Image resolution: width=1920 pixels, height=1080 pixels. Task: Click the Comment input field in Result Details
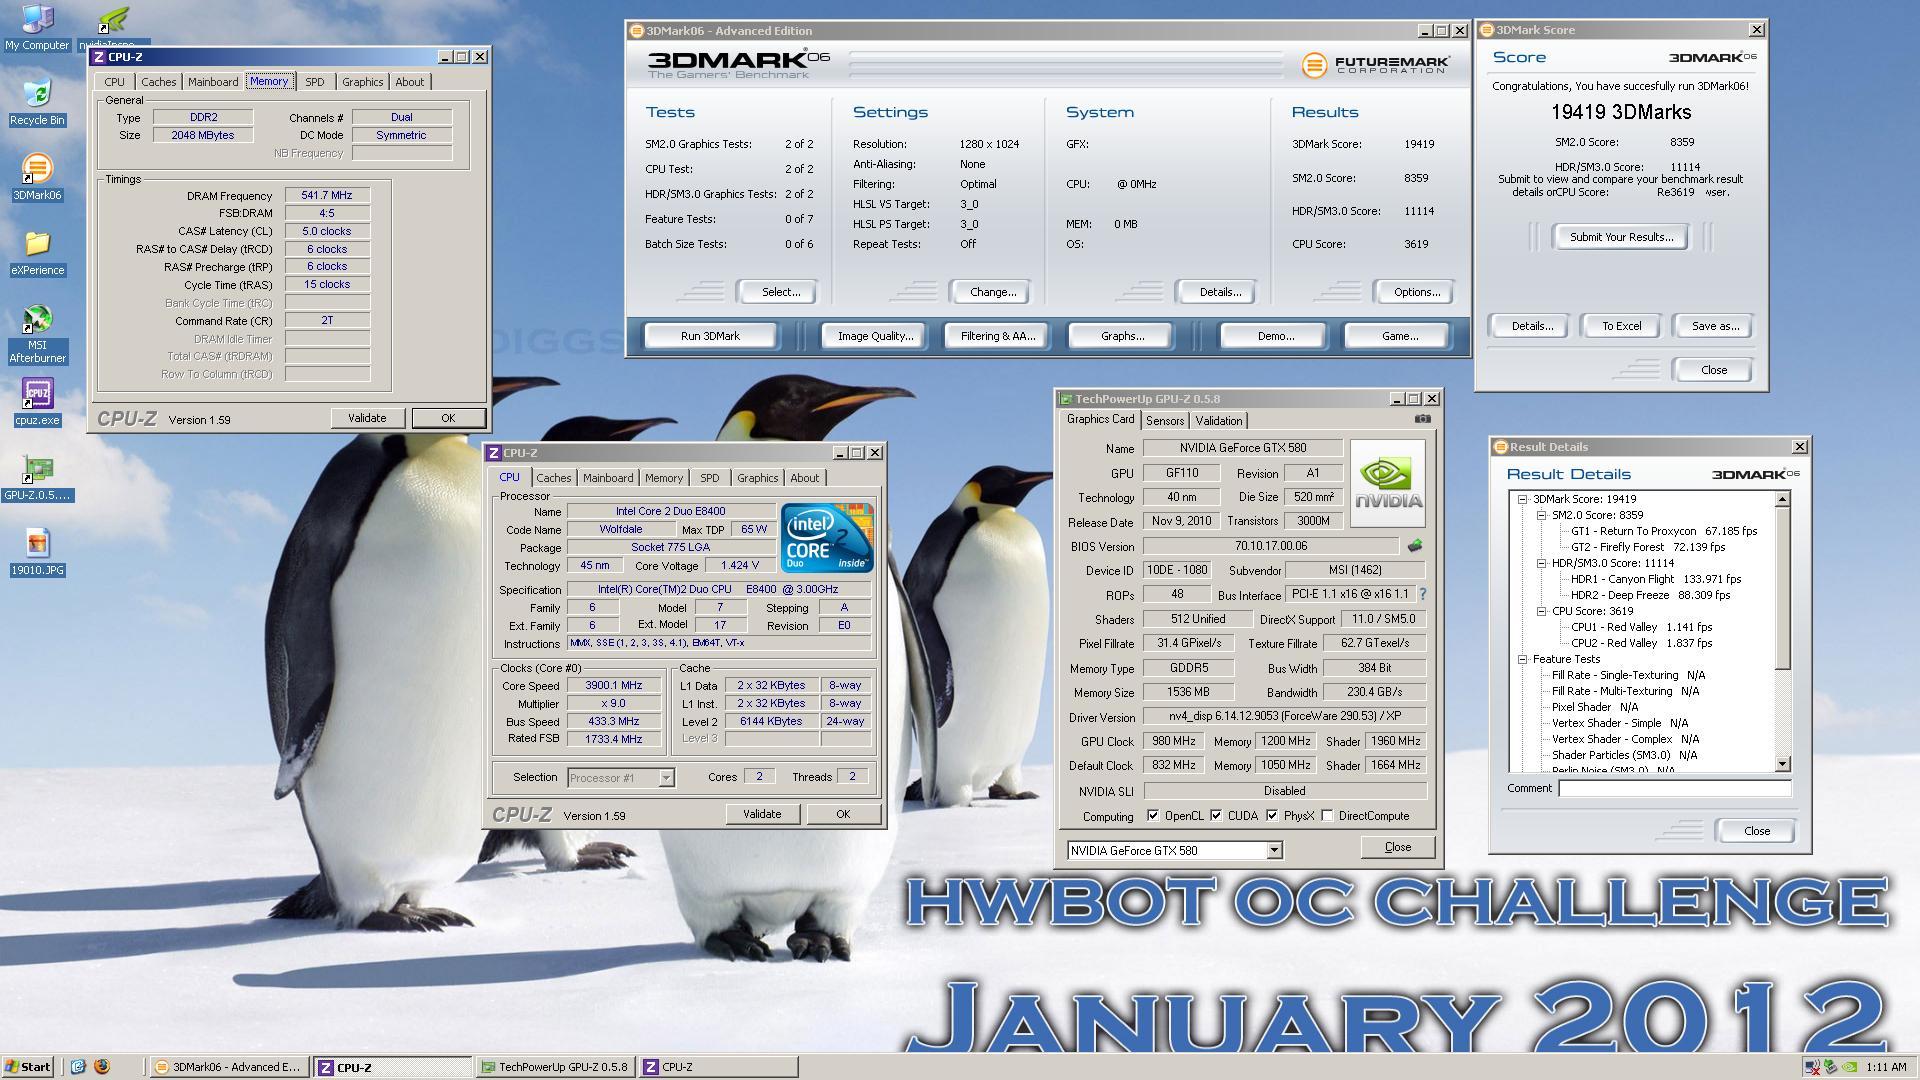1674,788
